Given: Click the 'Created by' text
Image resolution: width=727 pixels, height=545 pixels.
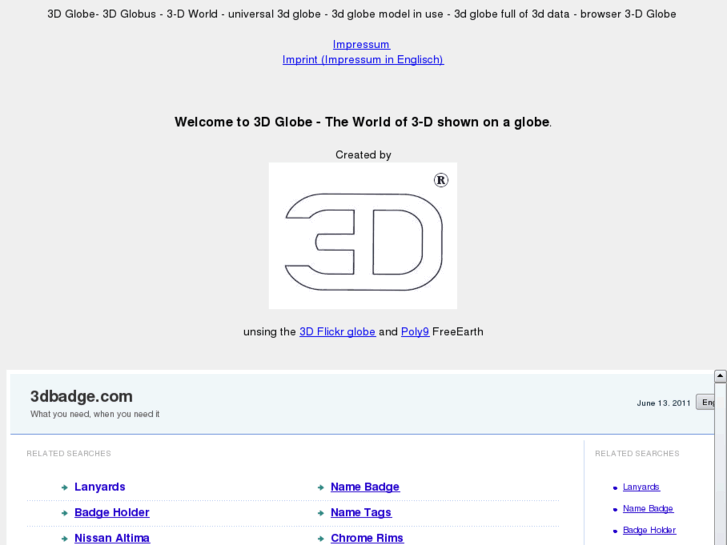Looking at the screenshot, I should tap(363, 155).
